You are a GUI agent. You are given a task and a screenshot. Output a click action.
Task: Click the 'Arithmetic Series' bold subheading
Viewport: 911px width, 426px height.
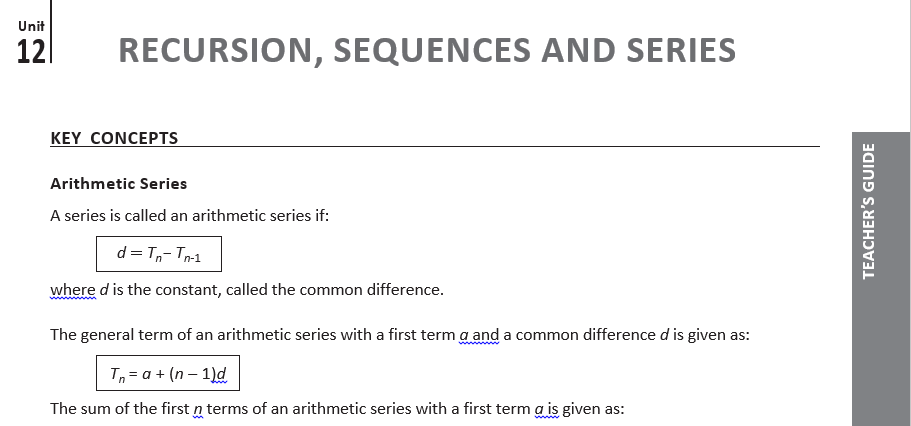(118, 184)
